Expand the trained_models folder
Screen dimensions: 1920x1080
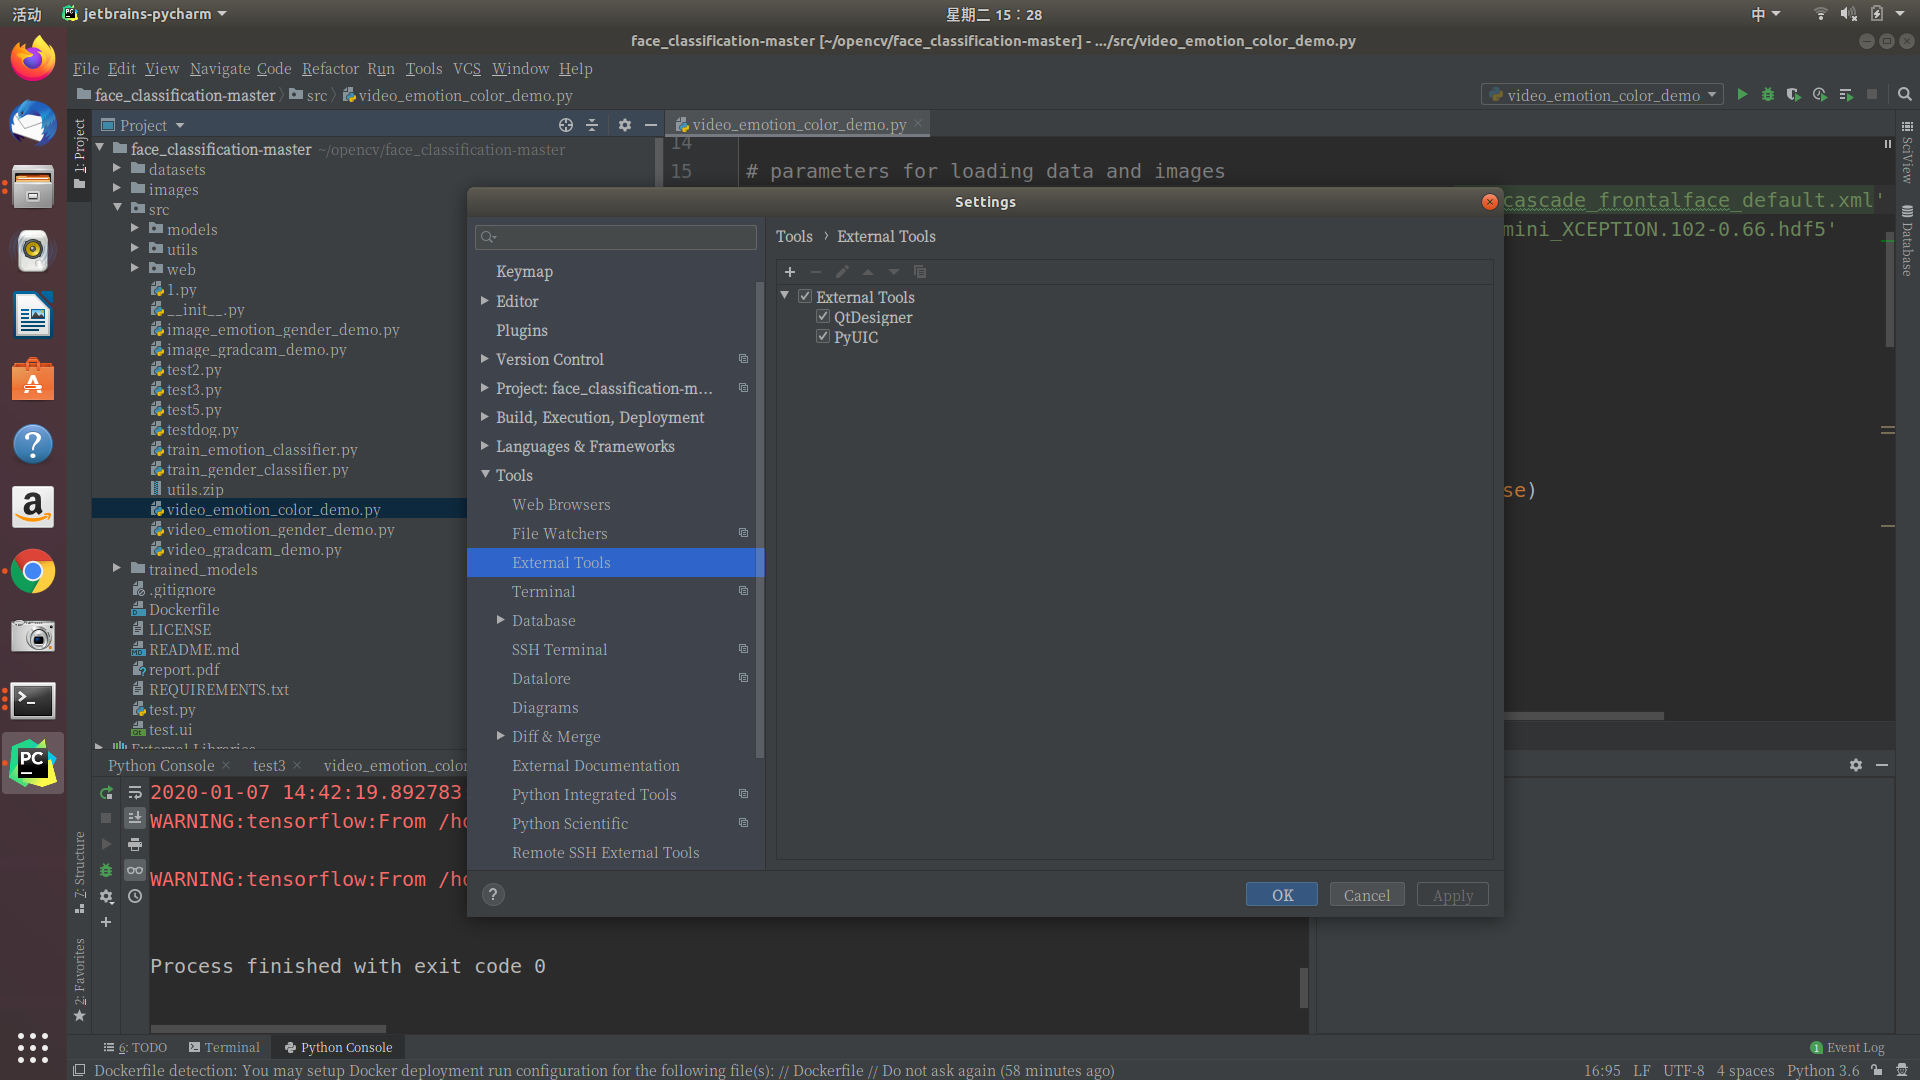(117, 569)
